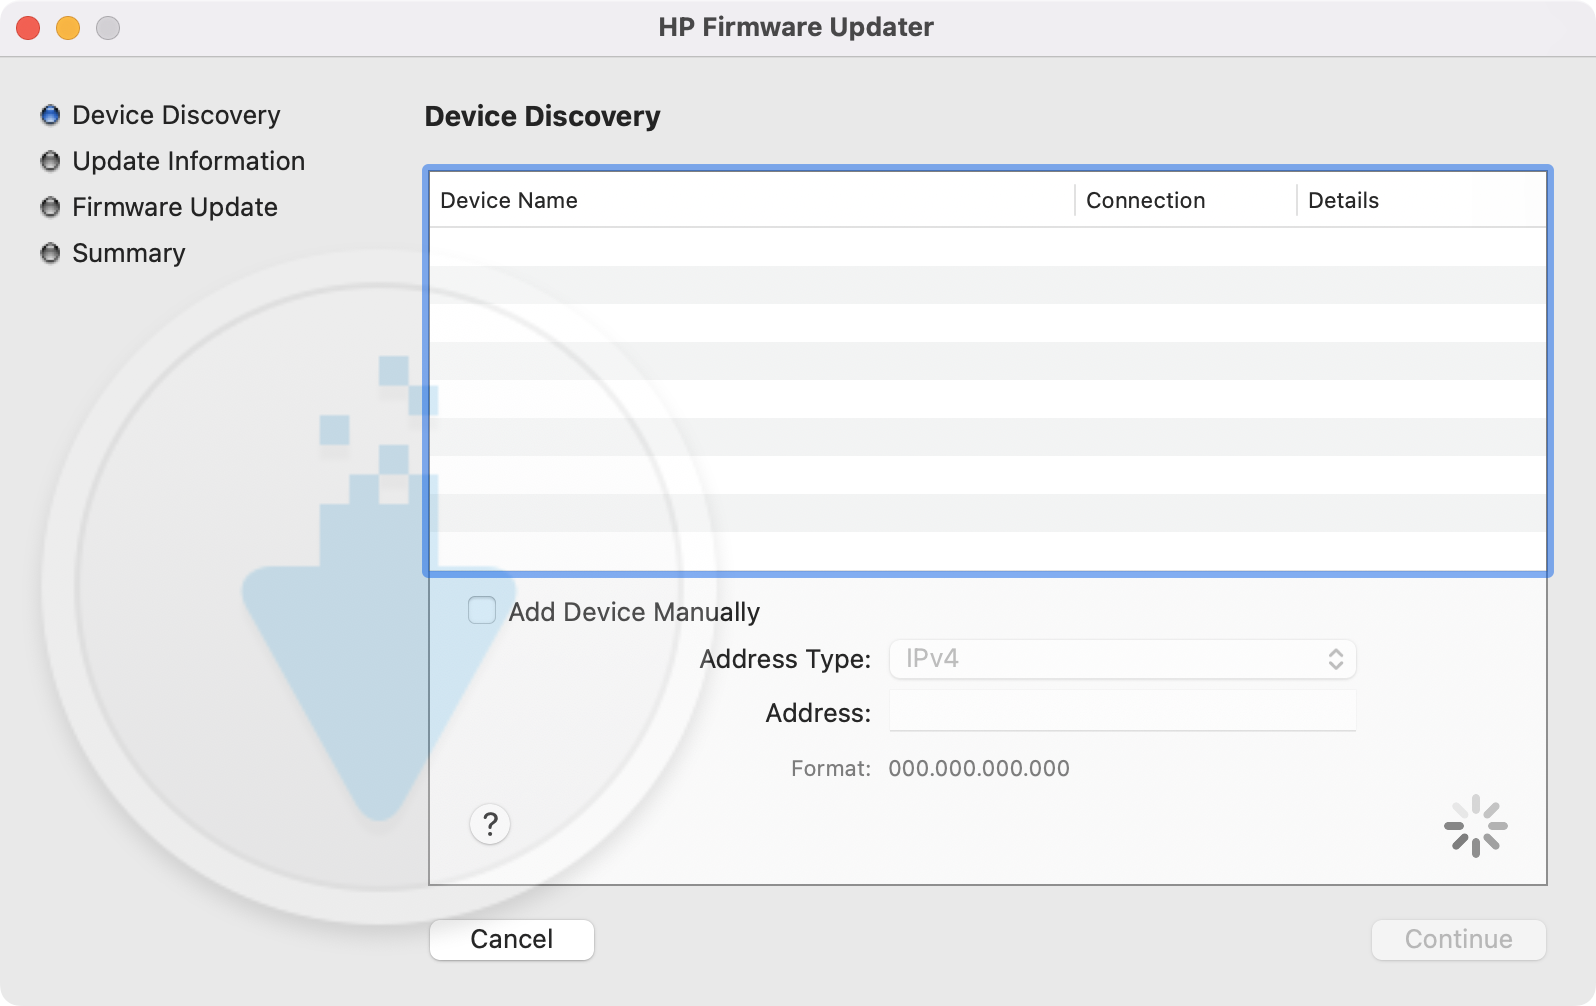Click the Firmware Update step bullet

[50, 207]
